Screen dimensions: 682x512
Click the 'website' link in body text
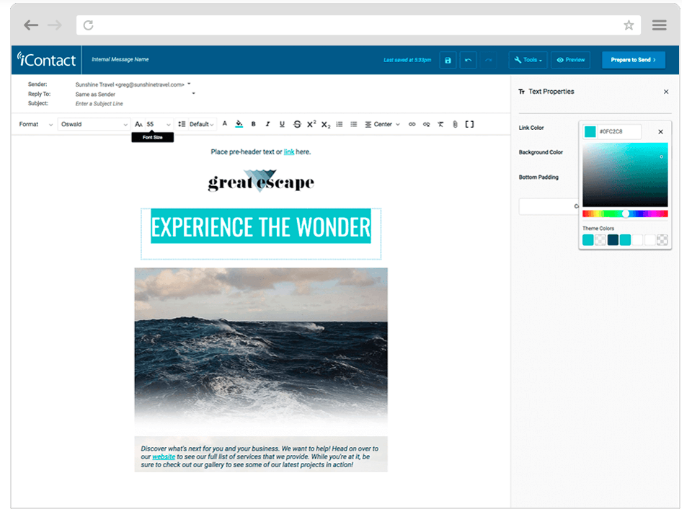coord(164,457)
